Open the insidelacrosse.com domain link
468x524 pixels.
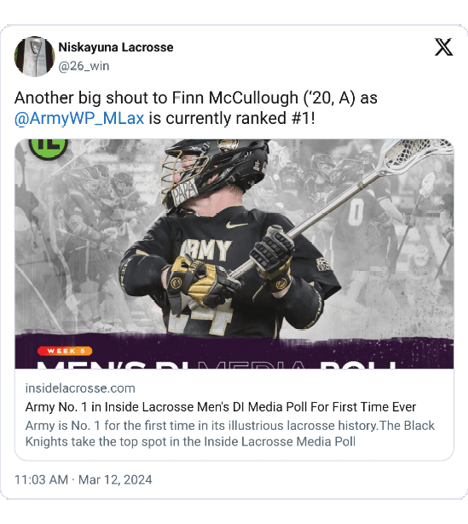pos(80,388)
